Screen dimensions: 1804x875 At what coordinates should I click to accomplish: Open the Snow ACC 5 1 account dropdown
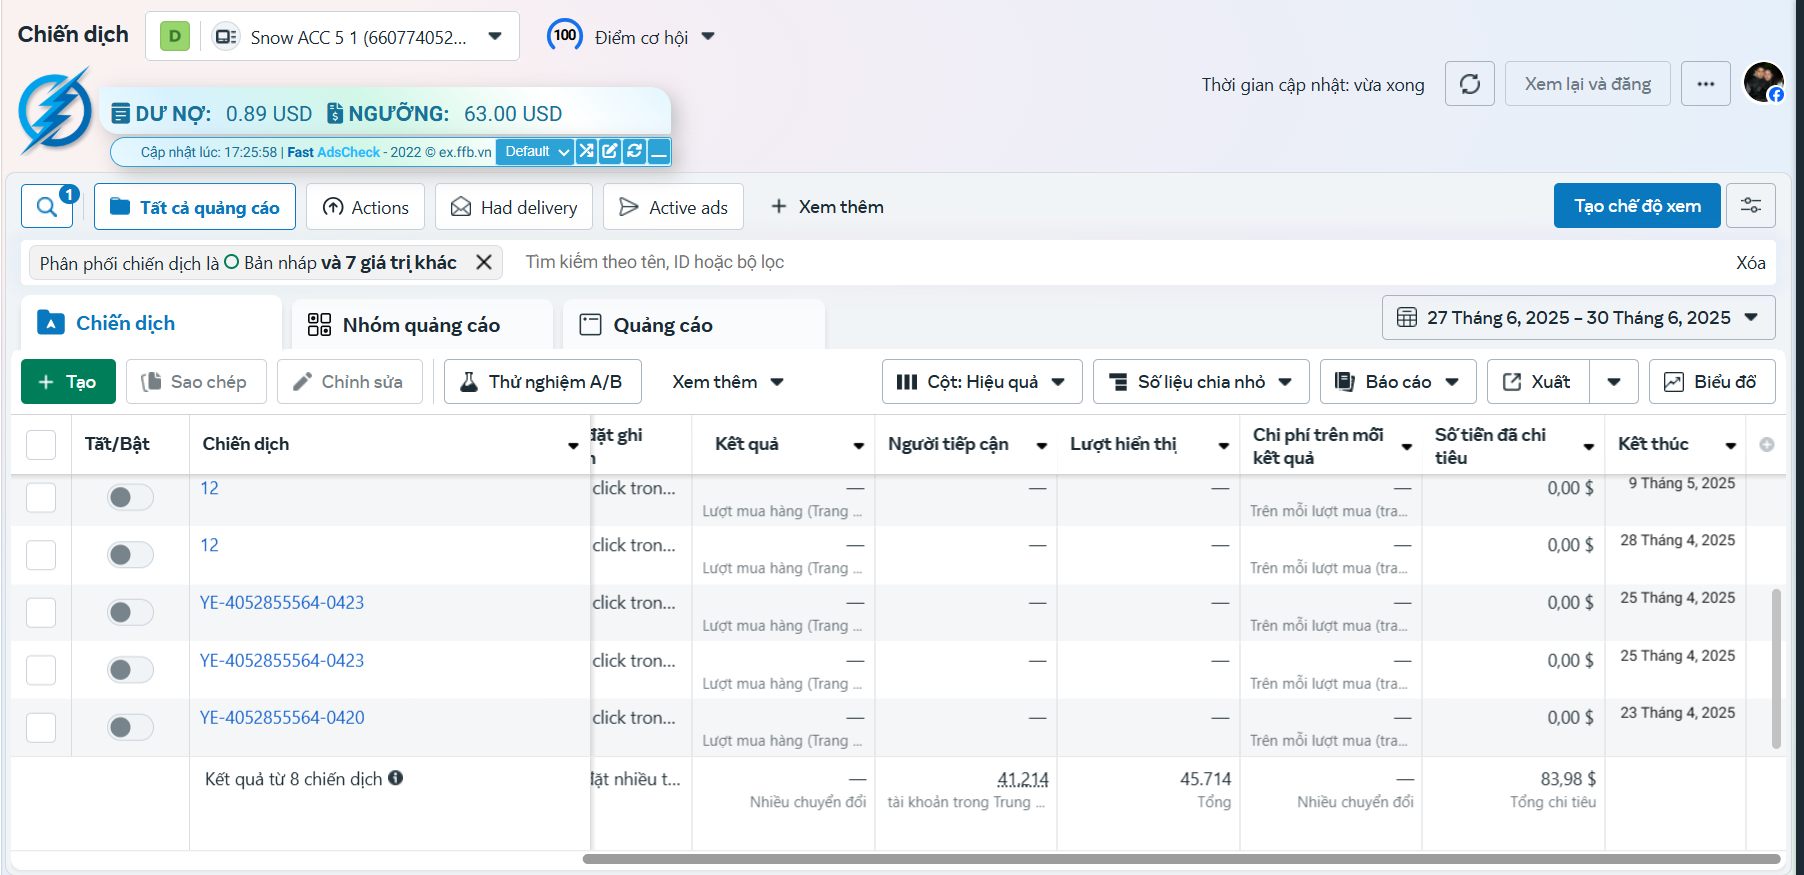[332, 37]
